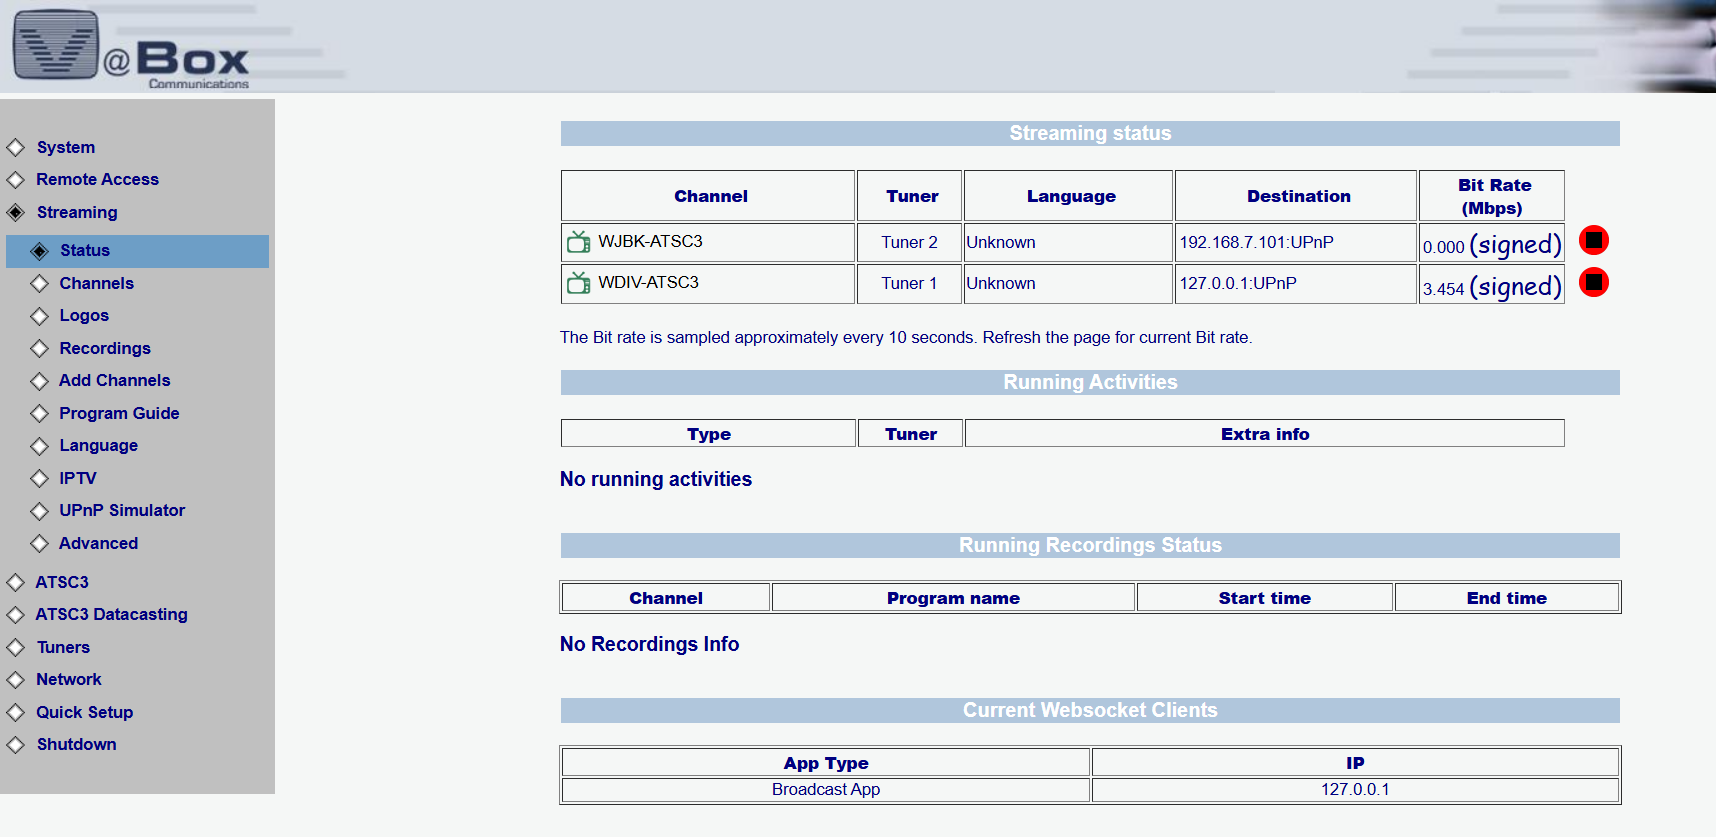Click destination 127.0.0.1:UPnP
Image resolution: width=1716 pixels, height=837 pixels.
1238,283
